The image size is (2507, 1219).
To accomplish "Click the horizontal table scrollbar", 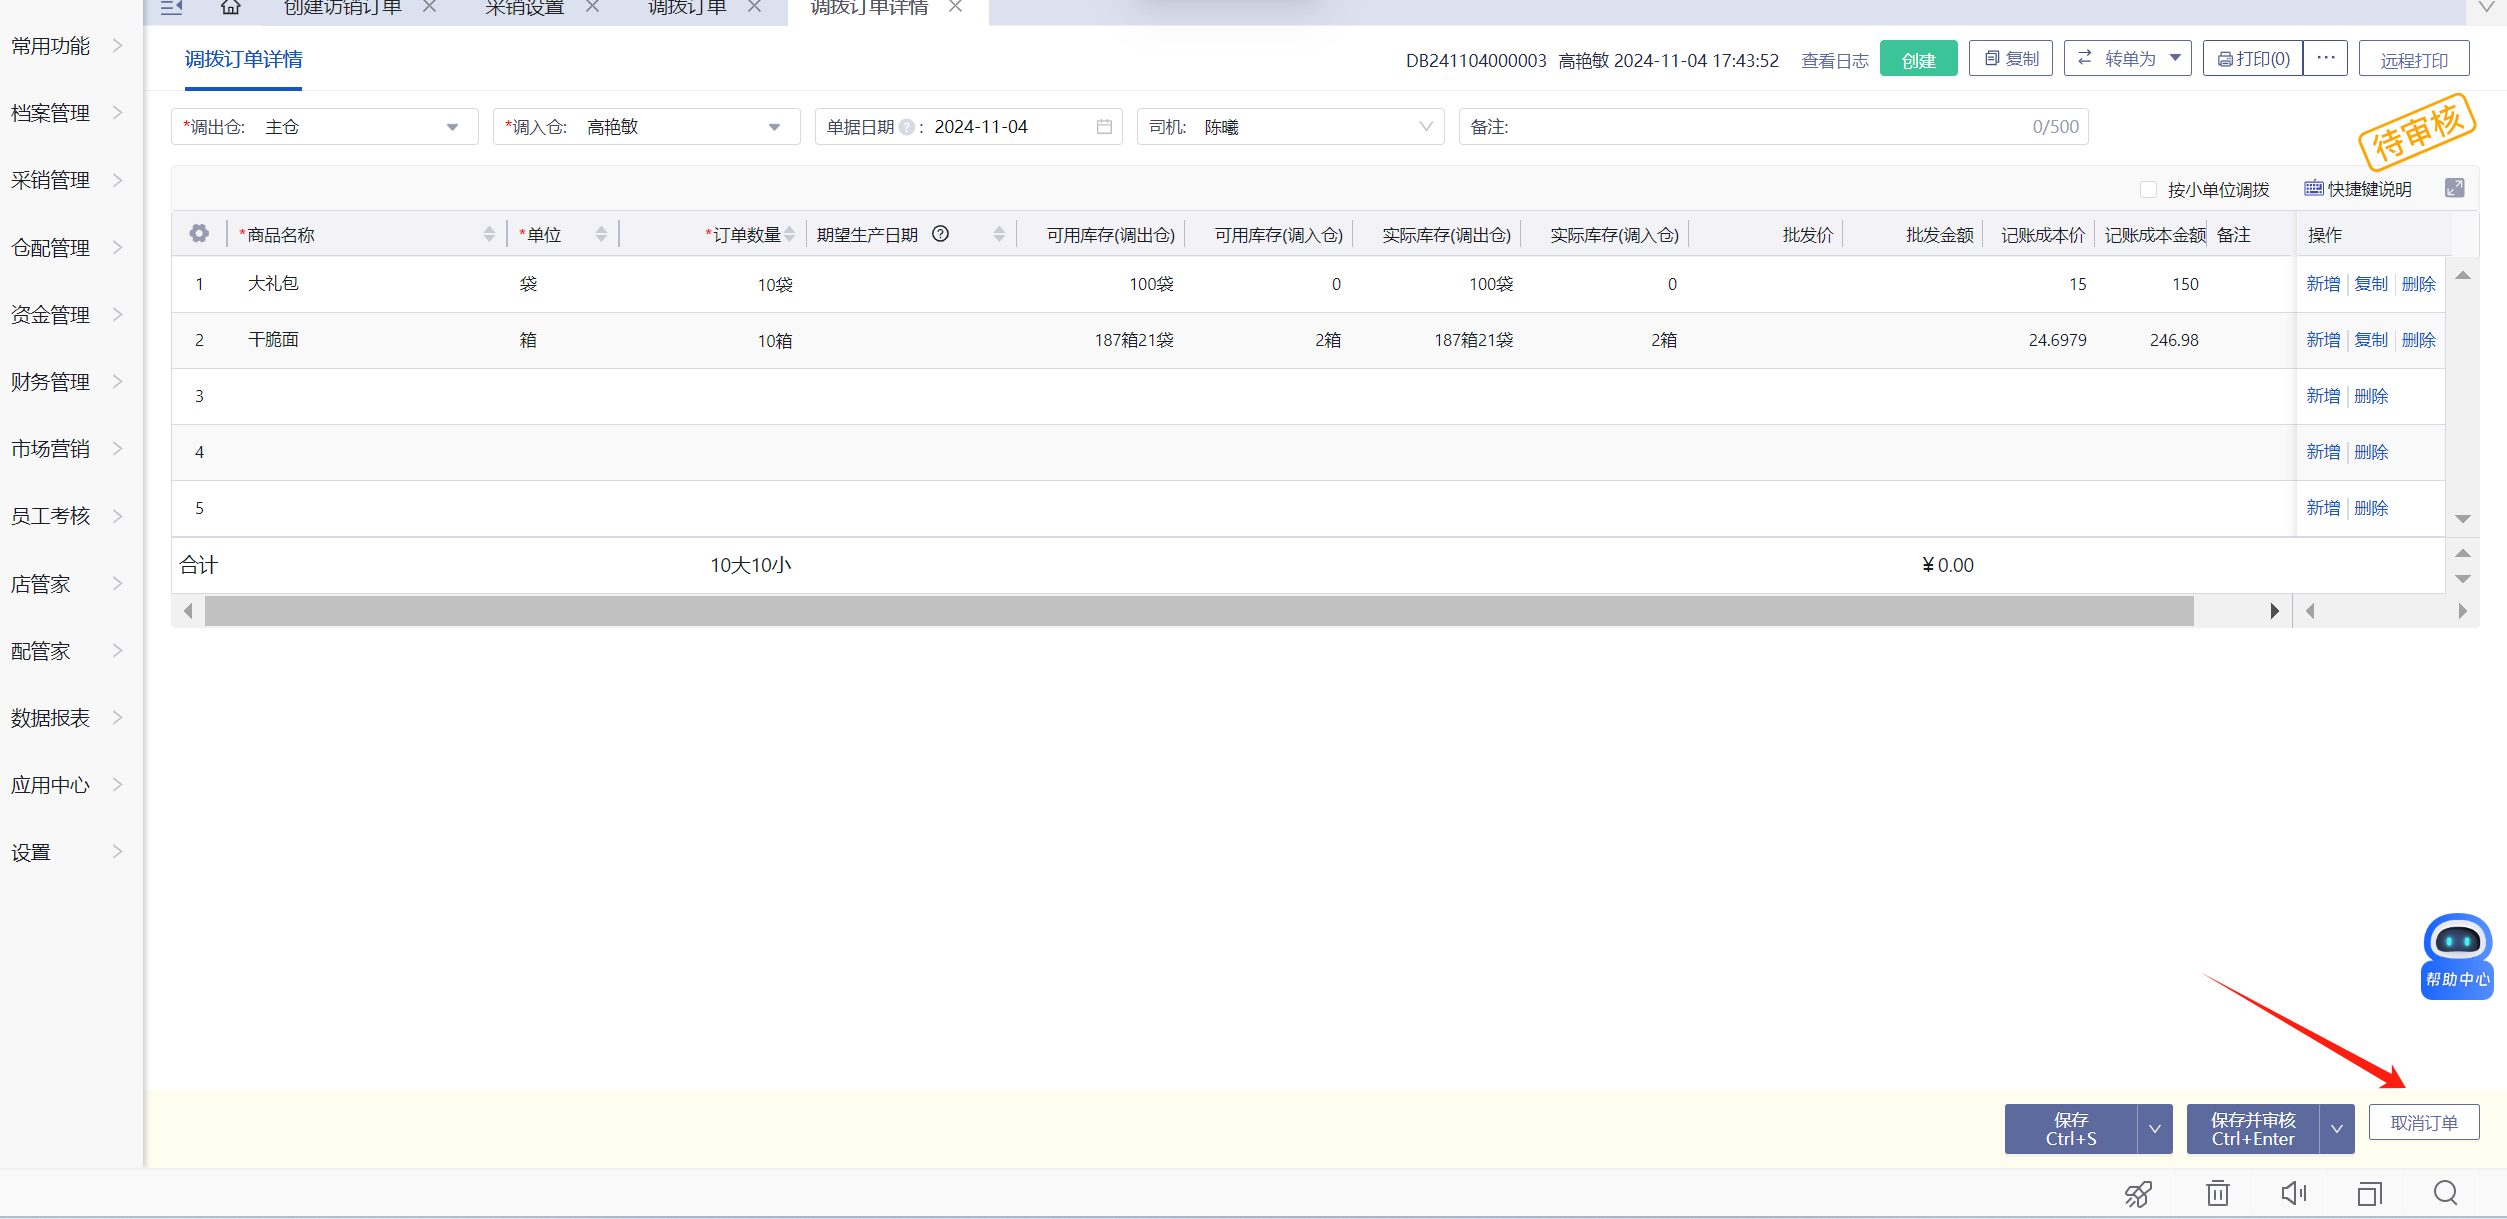I will tap(1198, 611).
